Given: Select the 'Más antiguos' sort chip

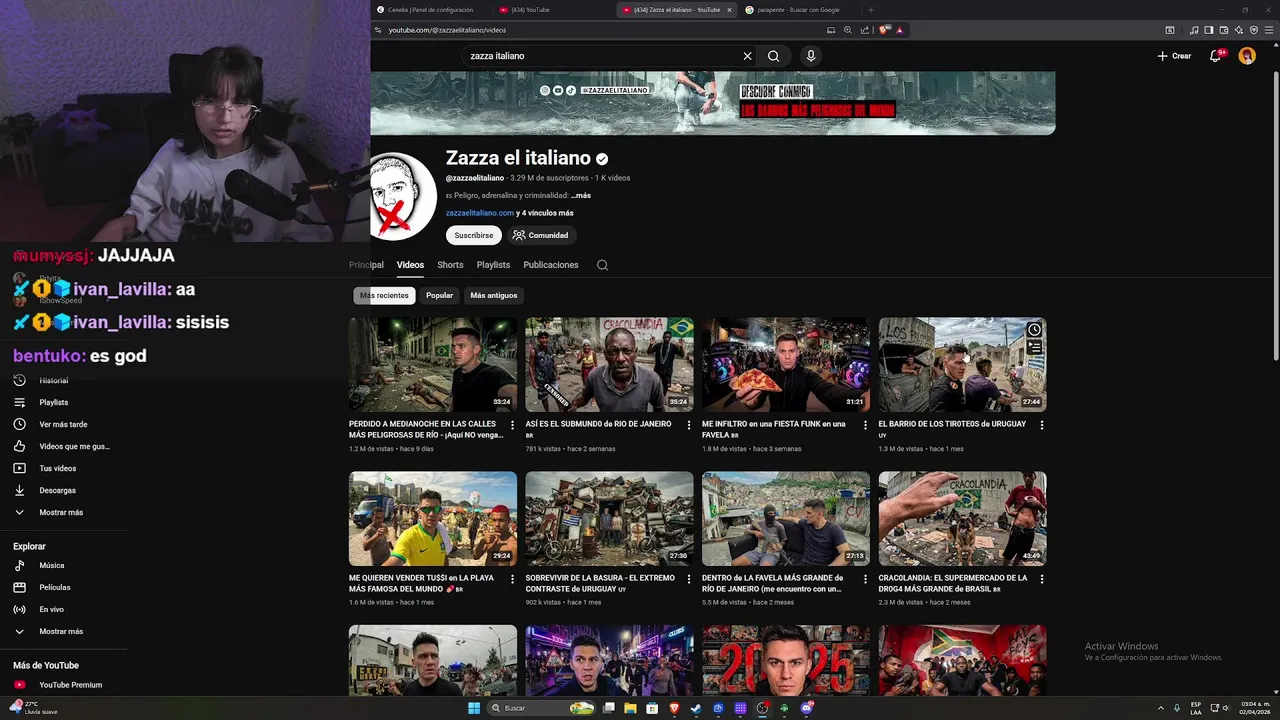Looking at the screenshot, I should click(x=494, y=295).
